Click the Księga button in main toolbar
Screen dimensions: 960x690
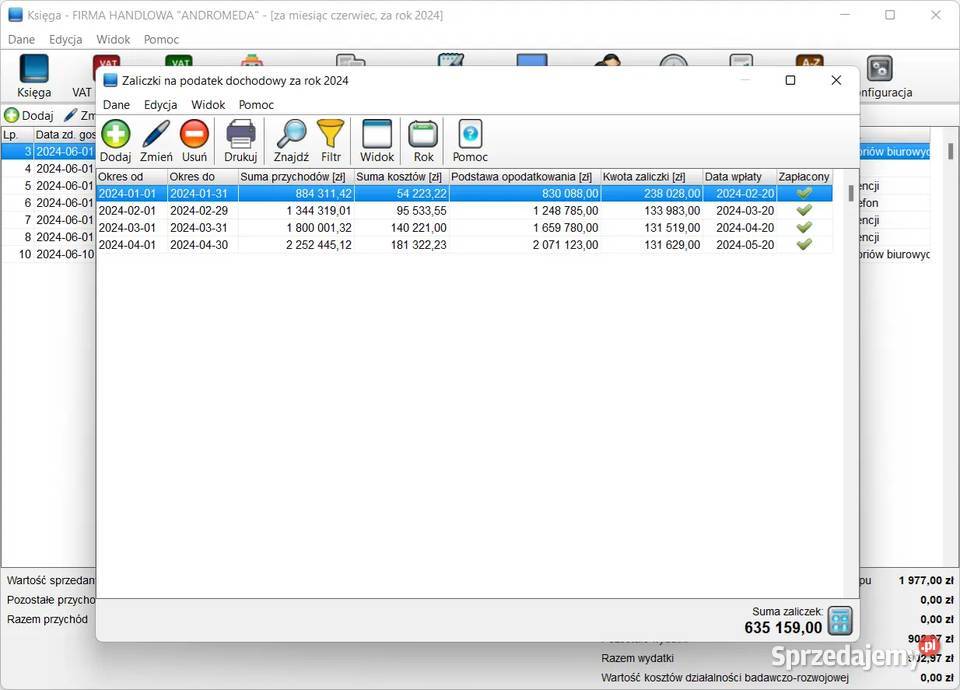[x=34, y=76]
